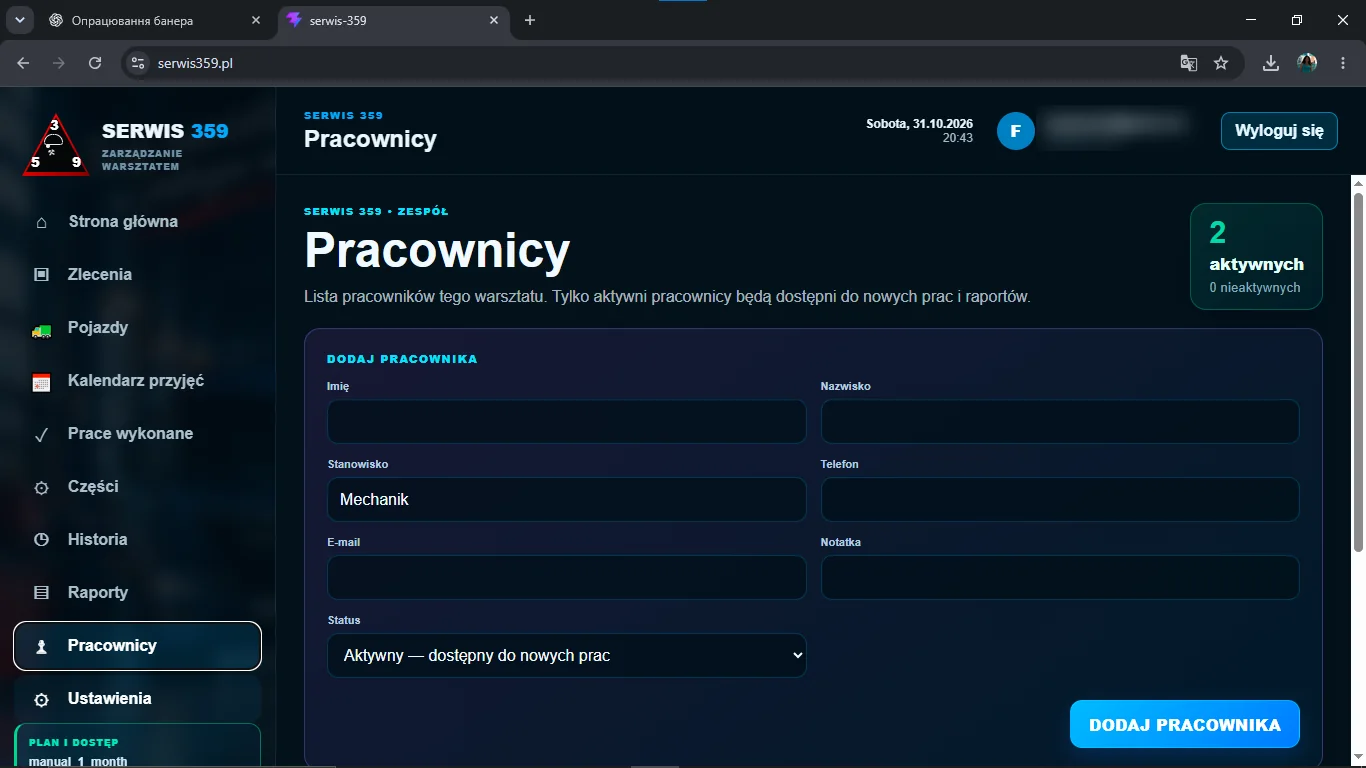Switch to Опрацювання банера tab
The image size is (1366, 768).
155,20
